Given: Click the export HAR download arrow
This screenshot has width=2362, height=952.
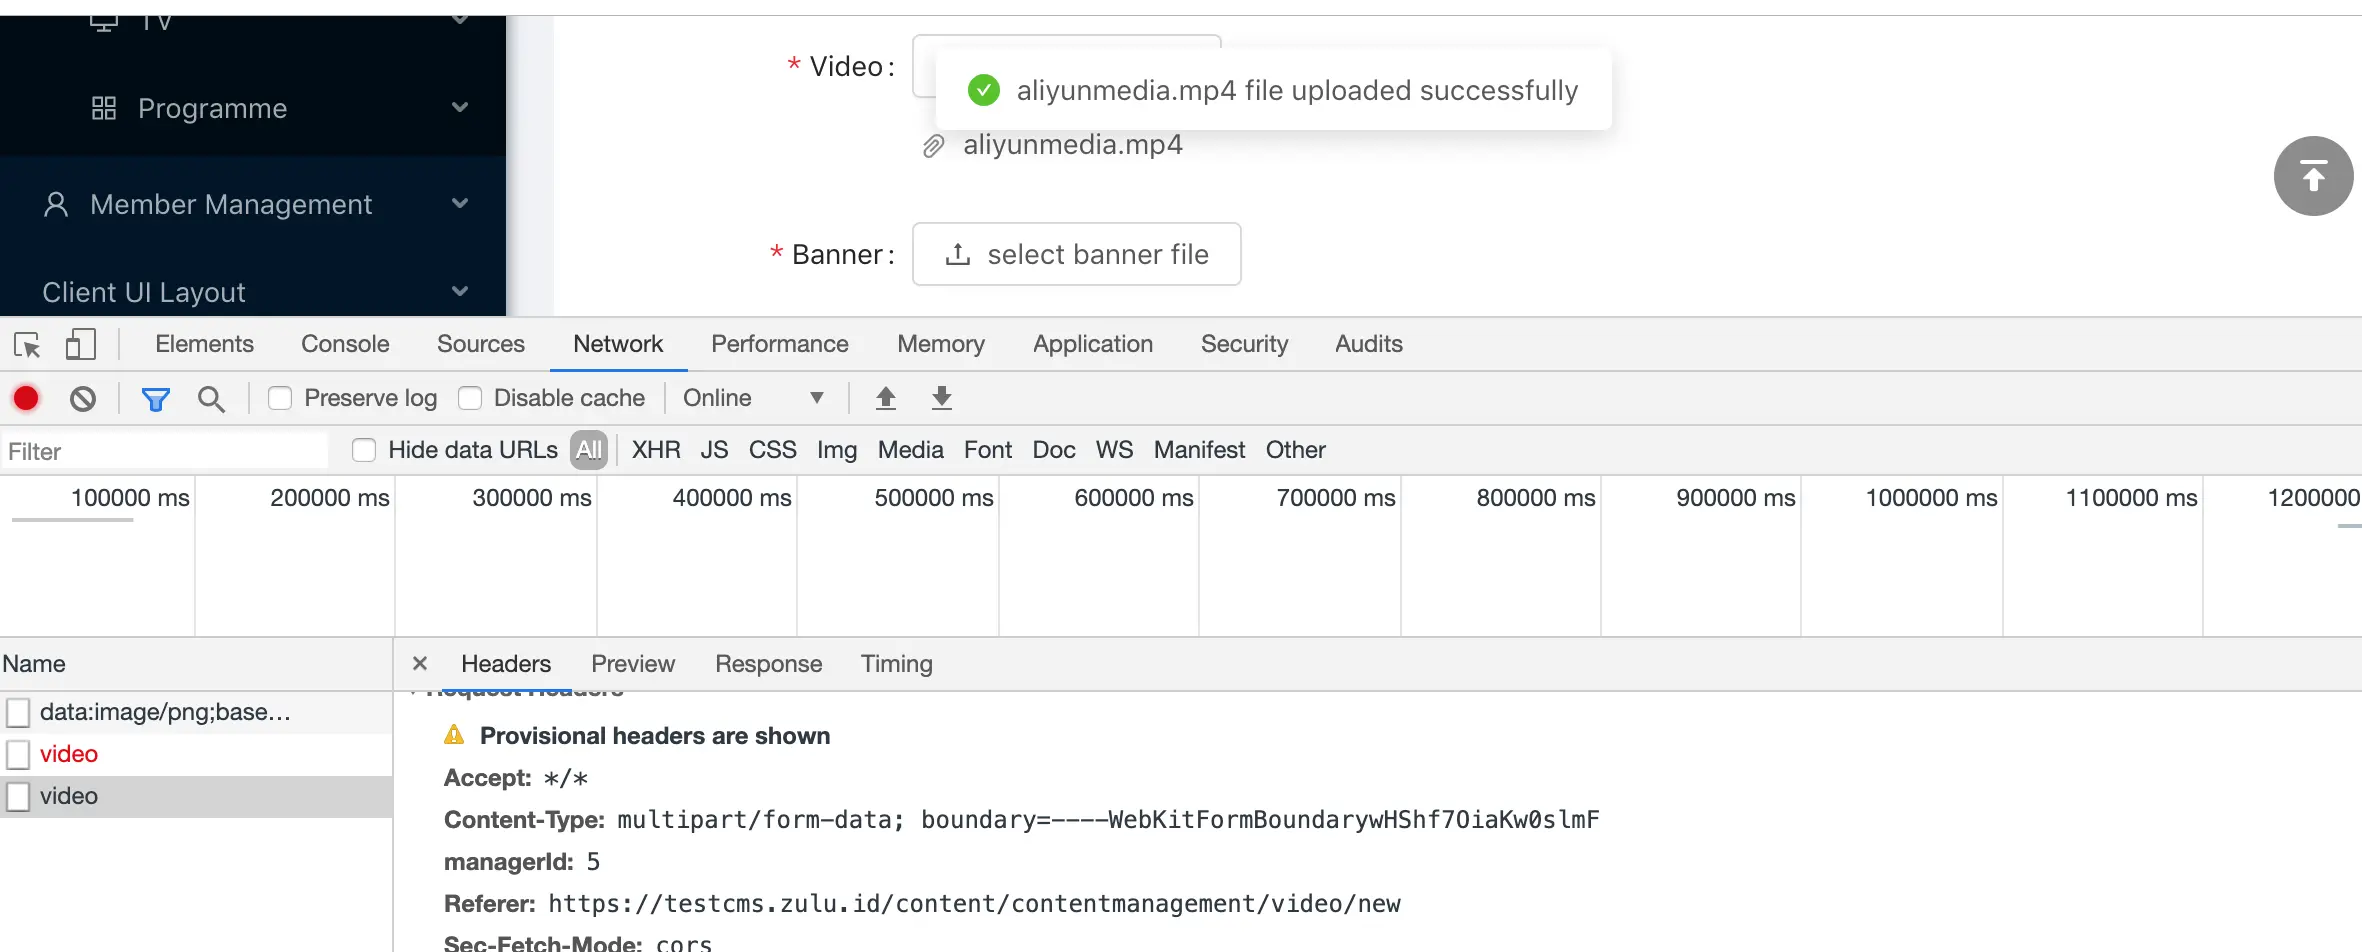Looking at the screenshot, I should click(x=942, y=398).
